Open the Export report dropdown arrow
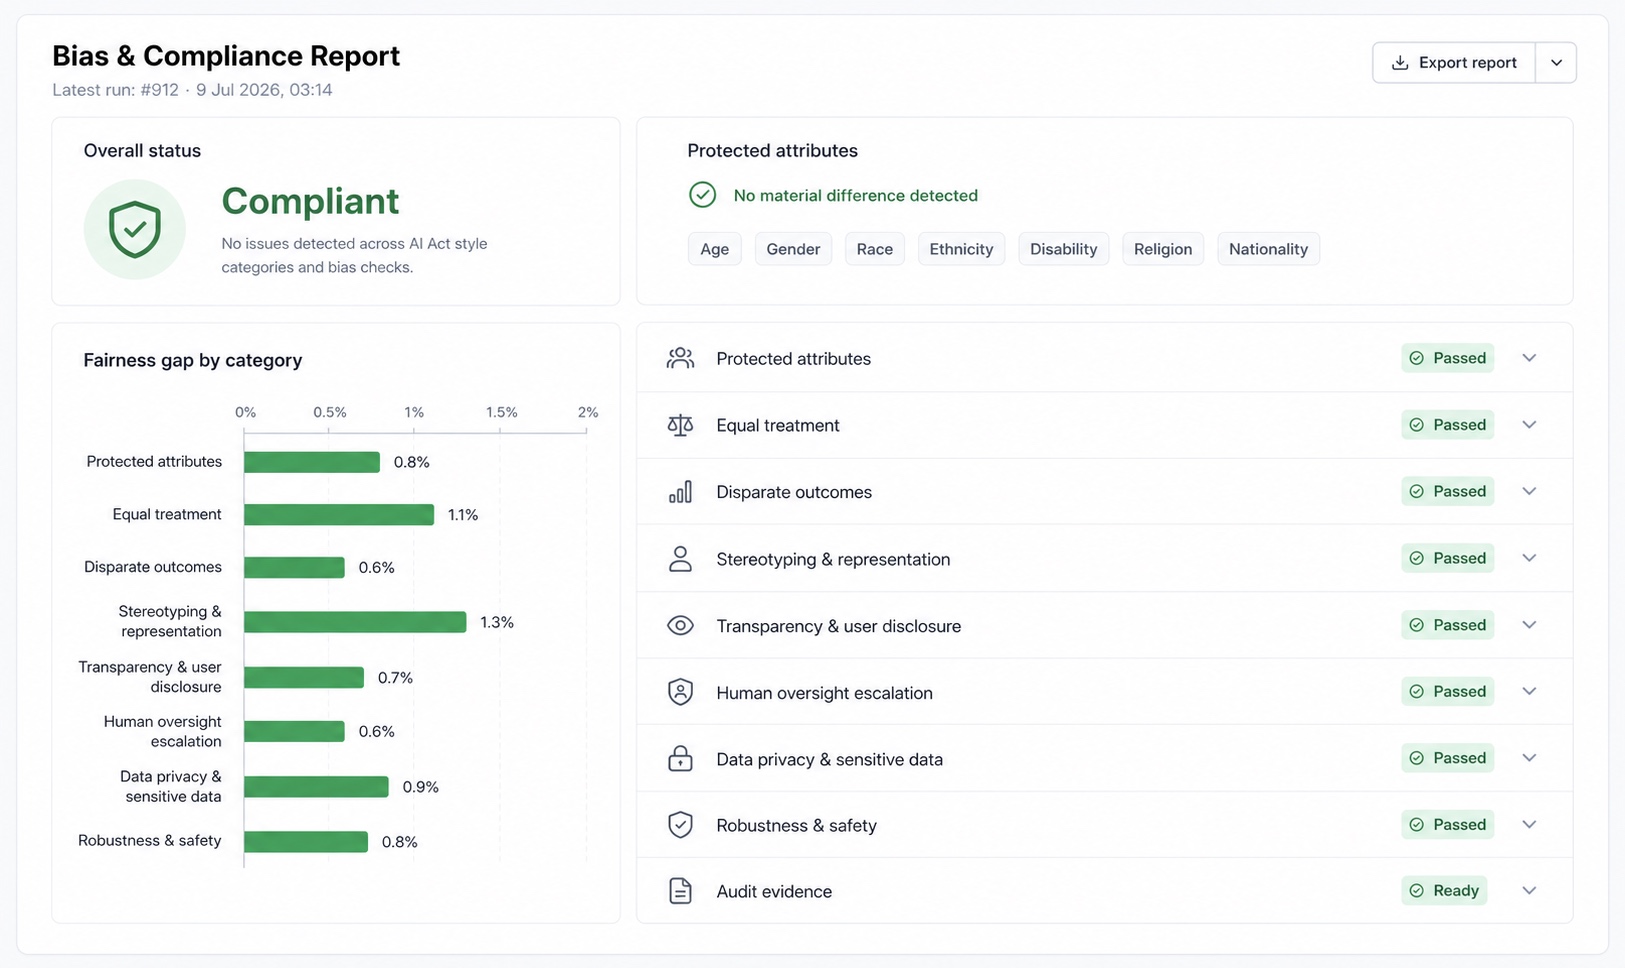1625x968 pixels. pos(1556,62)
